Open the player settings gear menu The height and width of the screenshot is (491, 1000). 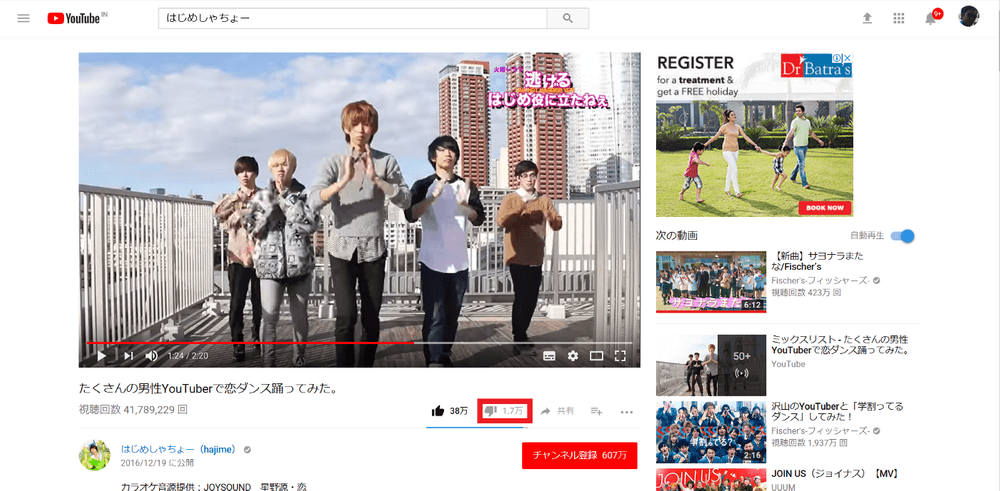click(x=573, y=355)
